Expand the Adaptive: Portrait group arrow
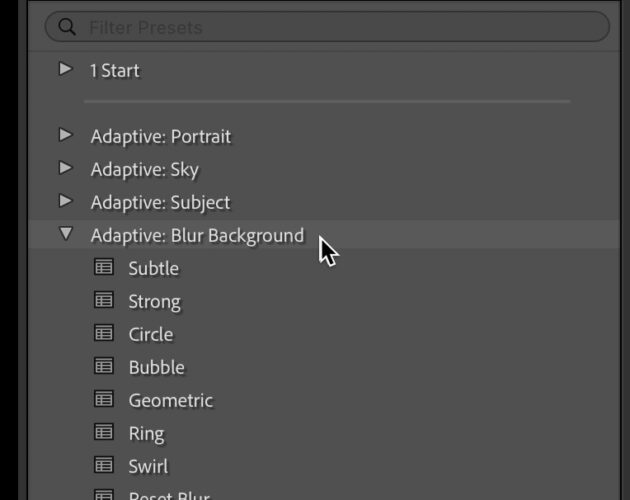 tap(65, 135)
